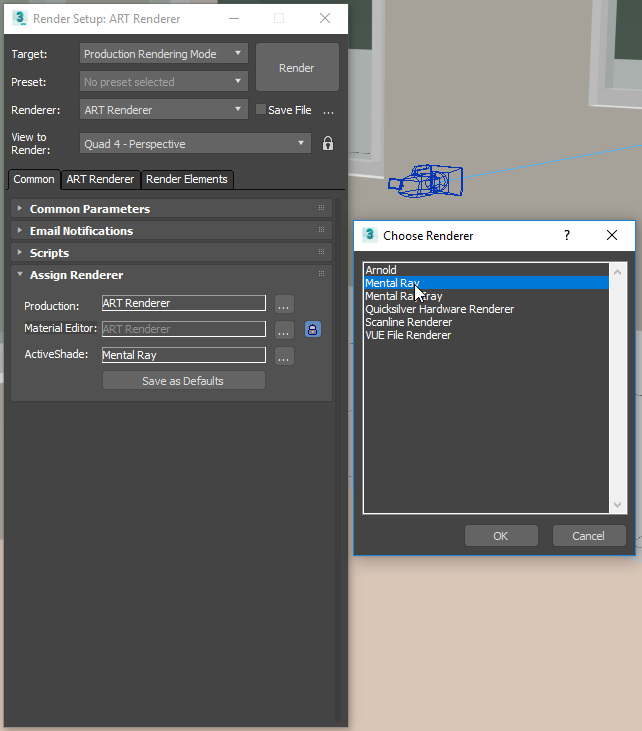This screenshot has height=731, width=642.
Task: Confirm with OK in Choose Renderer
Action: (501, 536)
